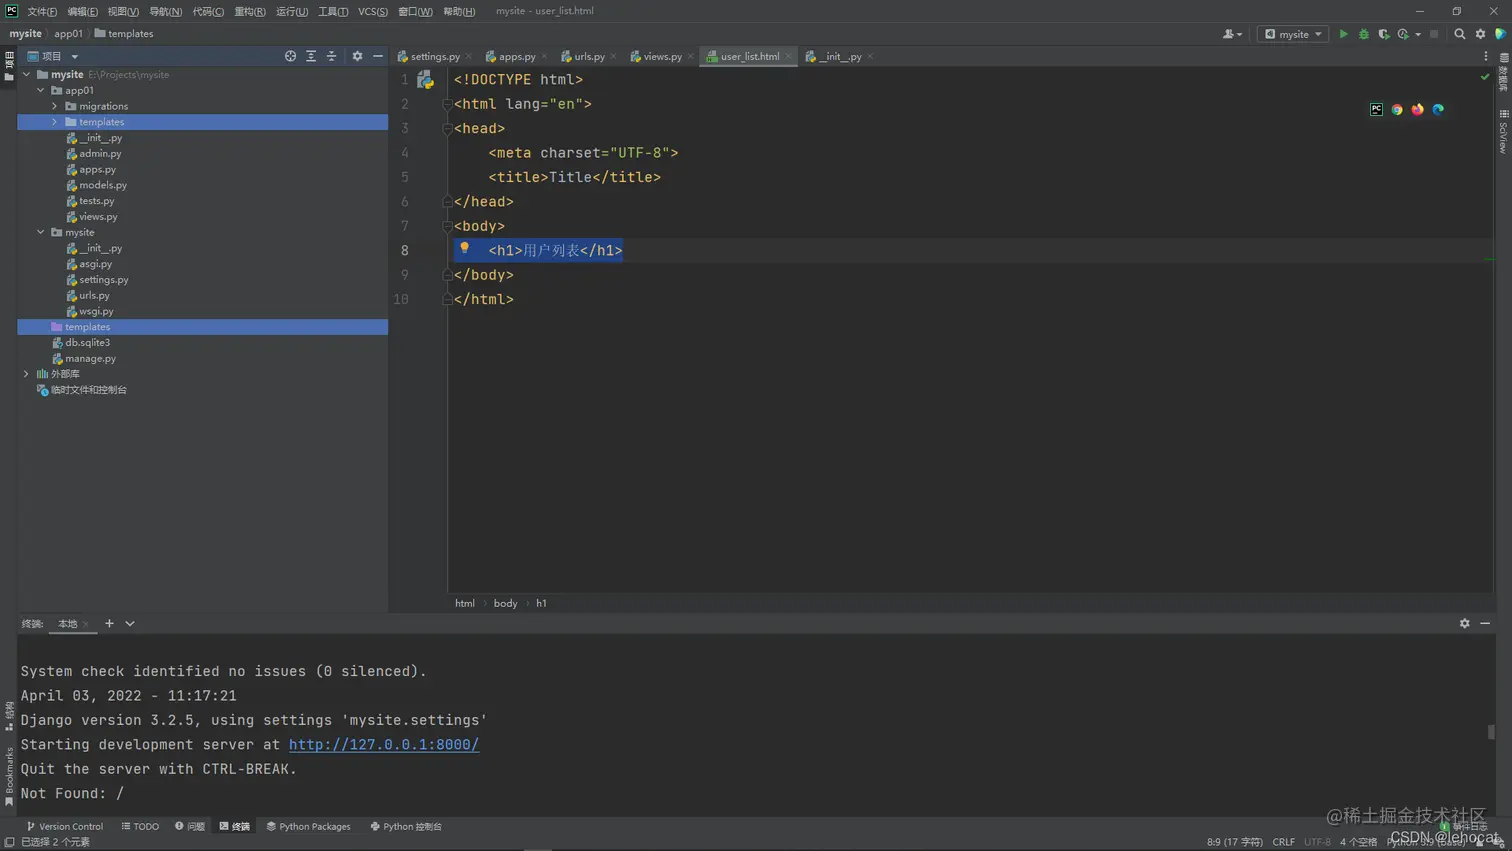
Task: Click the inspection status checkmark
Action: pos(1485,77)
